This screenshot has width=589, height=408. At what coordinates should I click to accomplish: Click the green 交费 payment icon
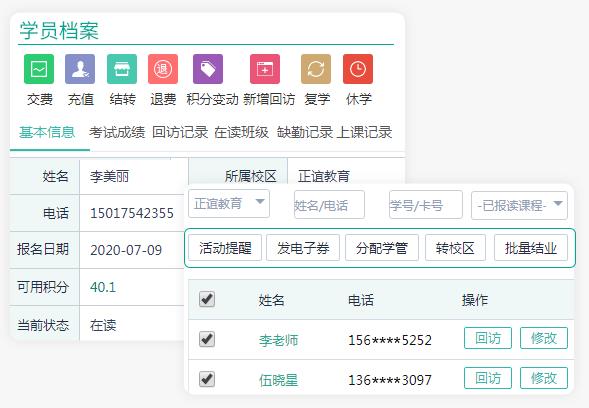(39, 69)
